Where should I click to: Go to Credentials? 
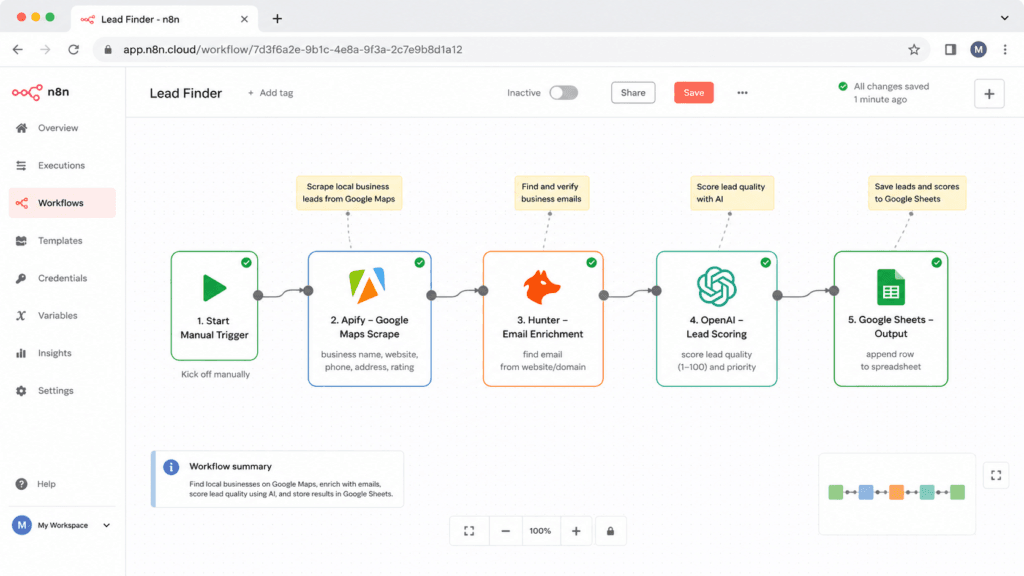click(62, 278)
